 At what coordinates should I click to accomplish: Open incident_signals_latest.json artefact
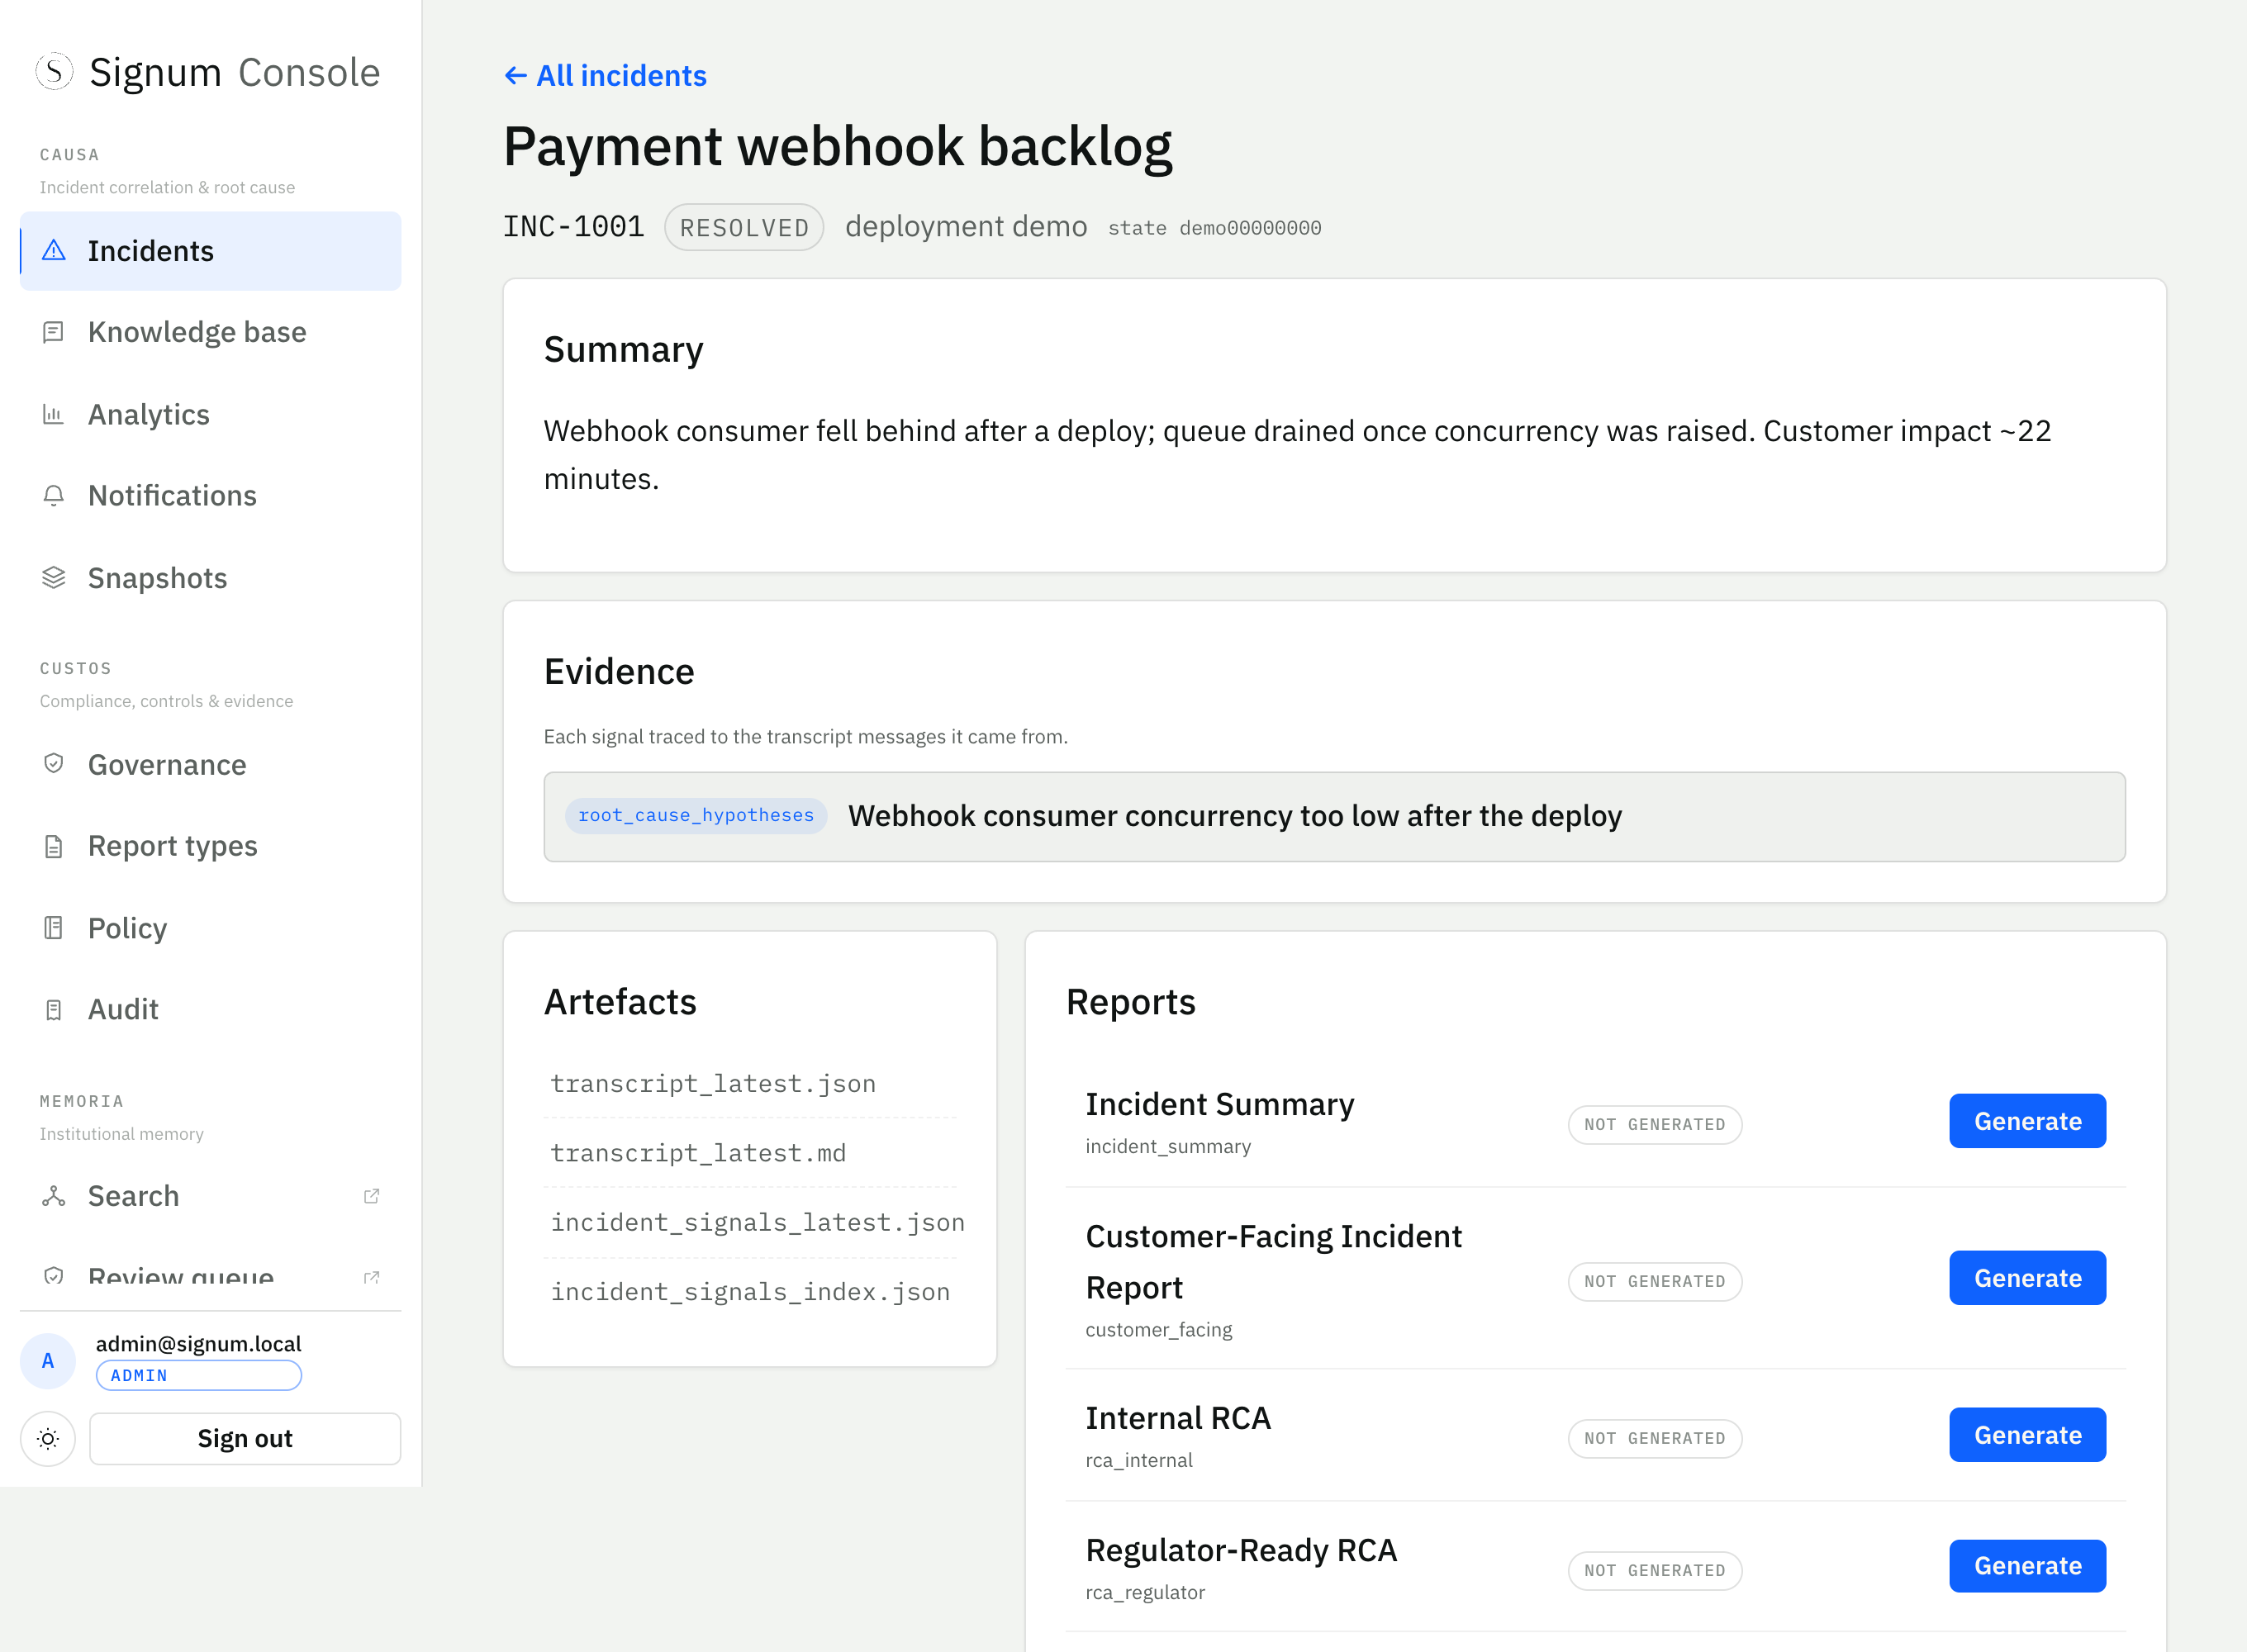click(x=757, y=1222)
